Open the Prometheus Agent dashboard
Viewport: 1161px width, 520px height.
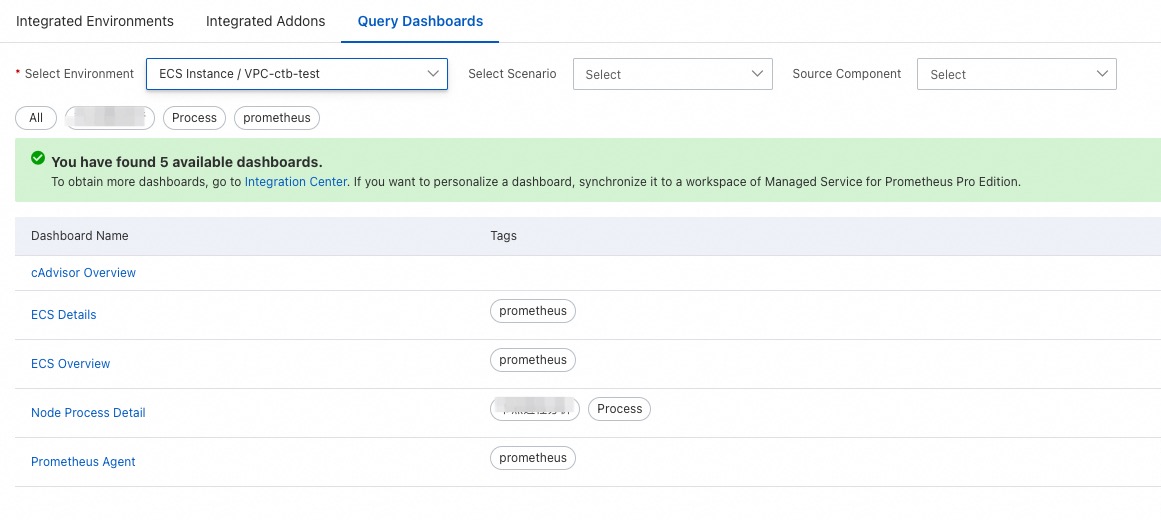[x=83, y=462]
